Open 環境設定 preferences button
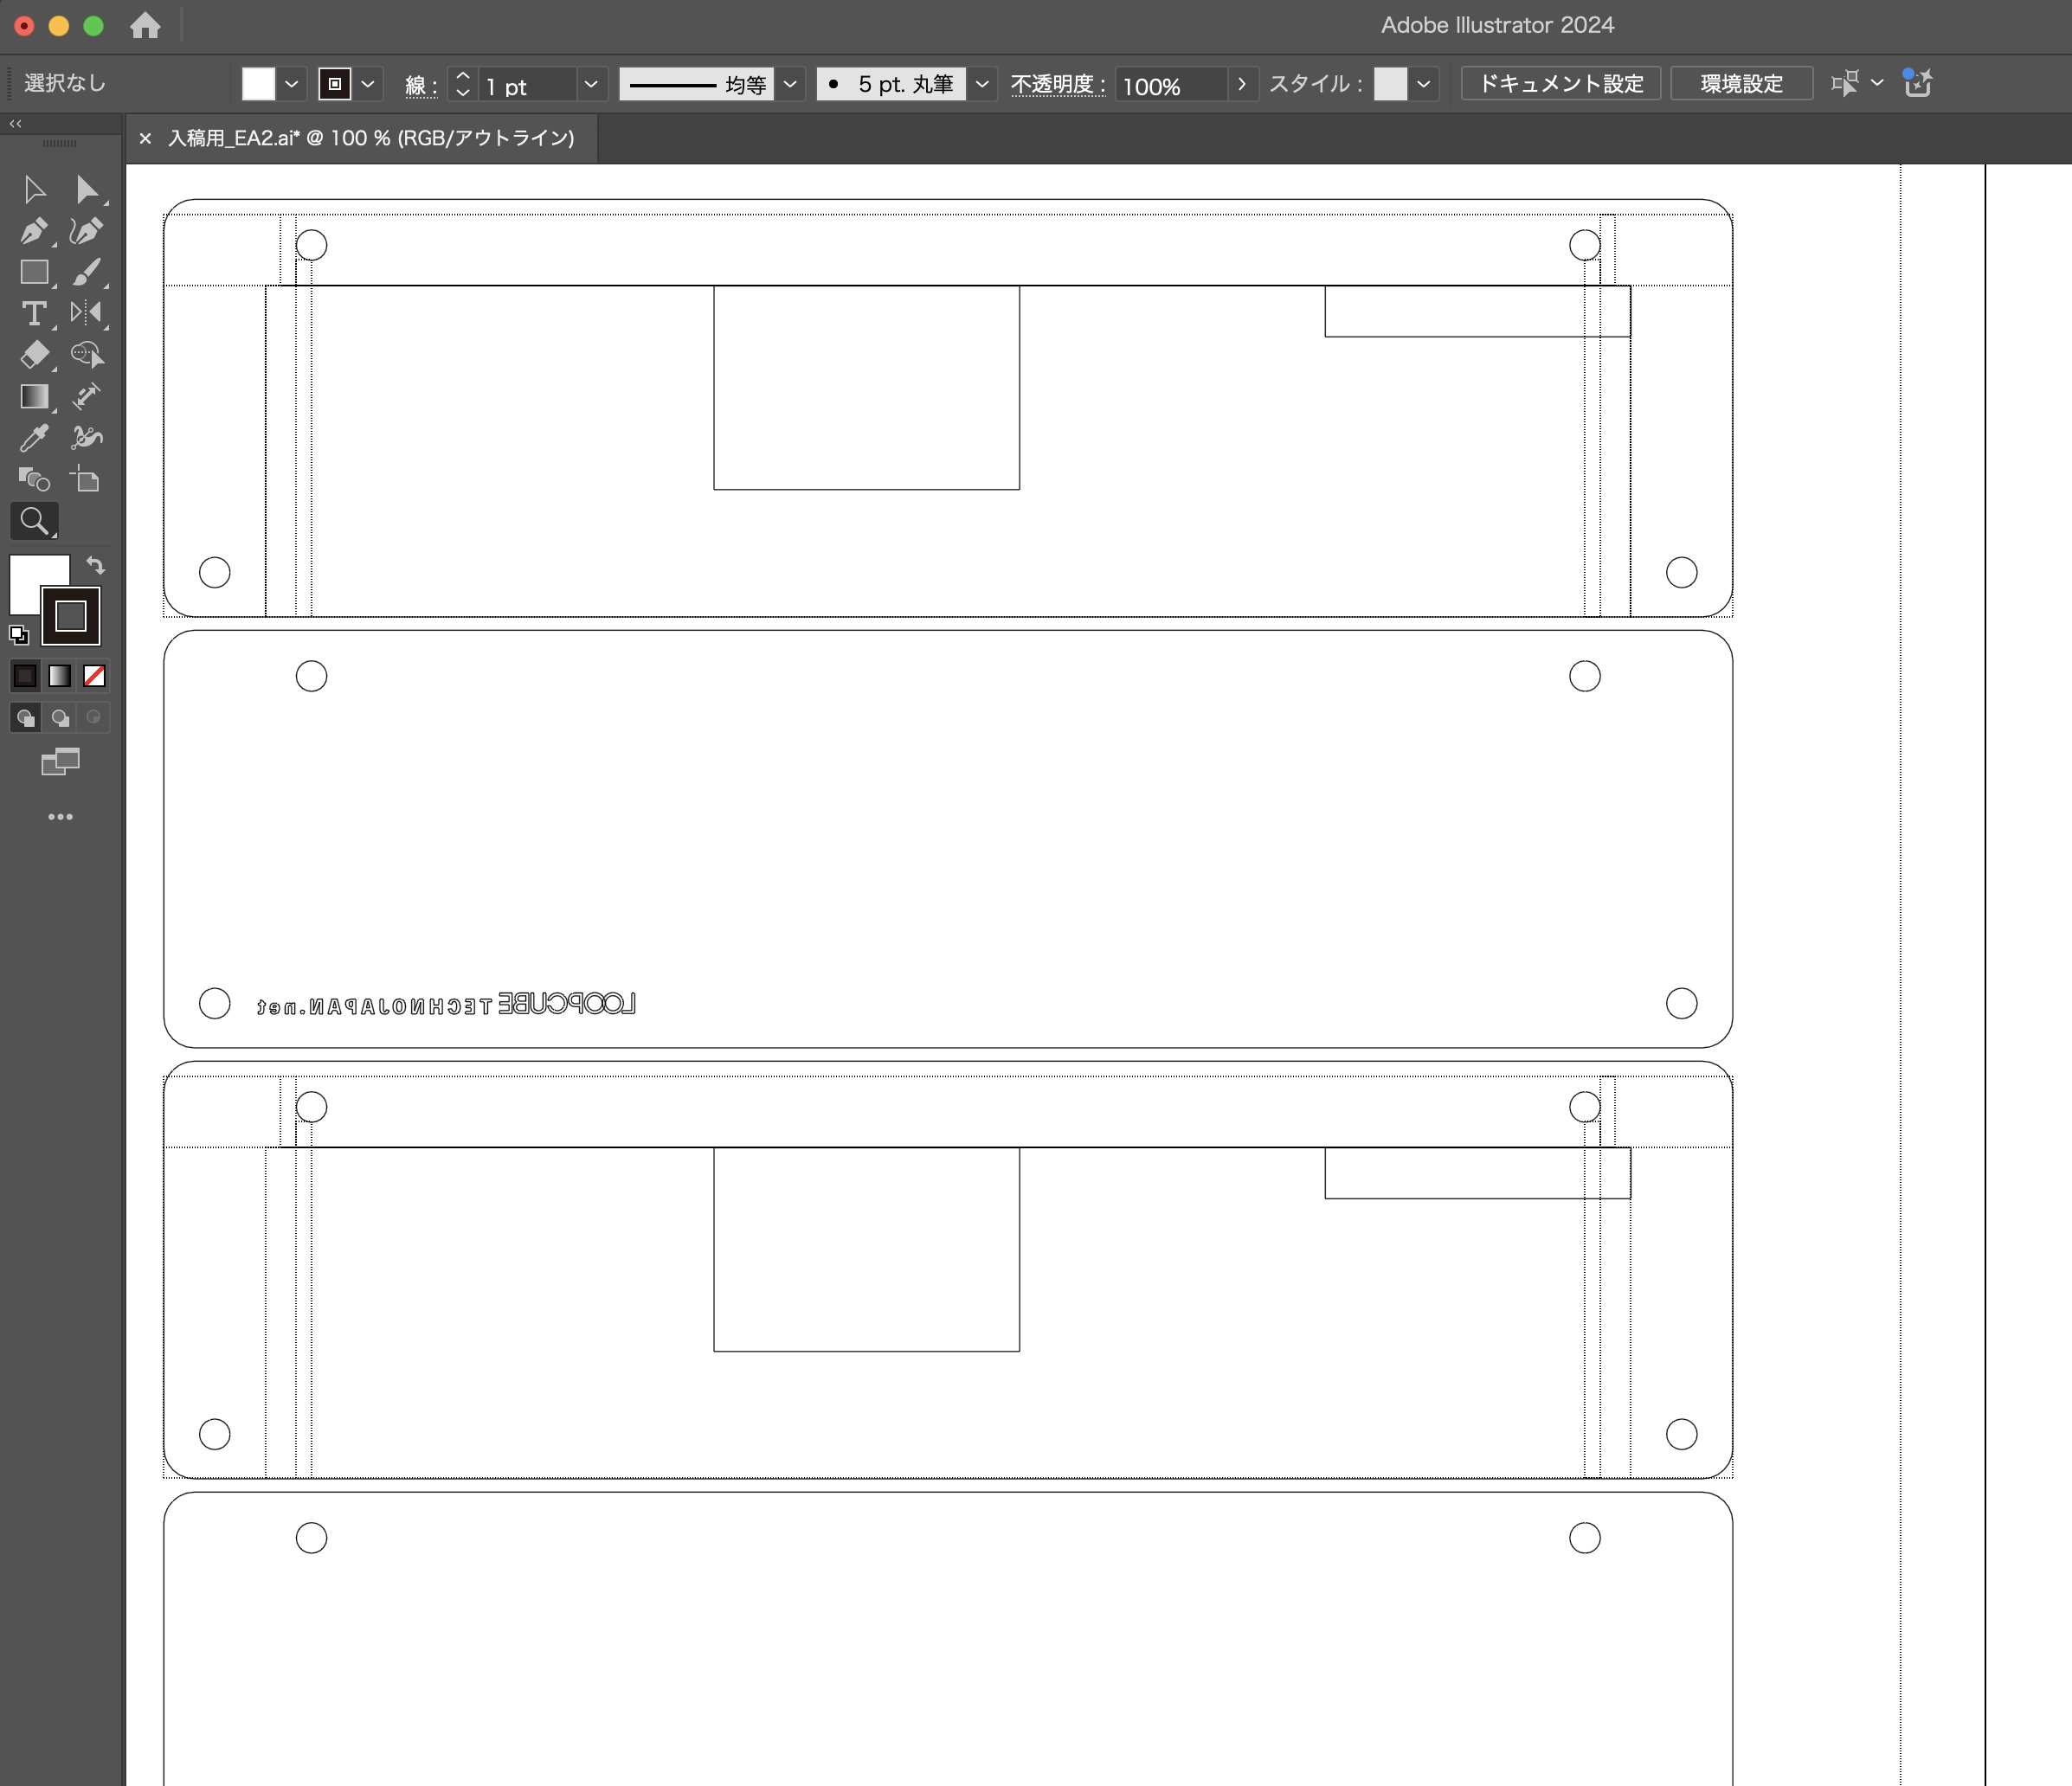2072x1786 pixels. (x=1741, y=84)
